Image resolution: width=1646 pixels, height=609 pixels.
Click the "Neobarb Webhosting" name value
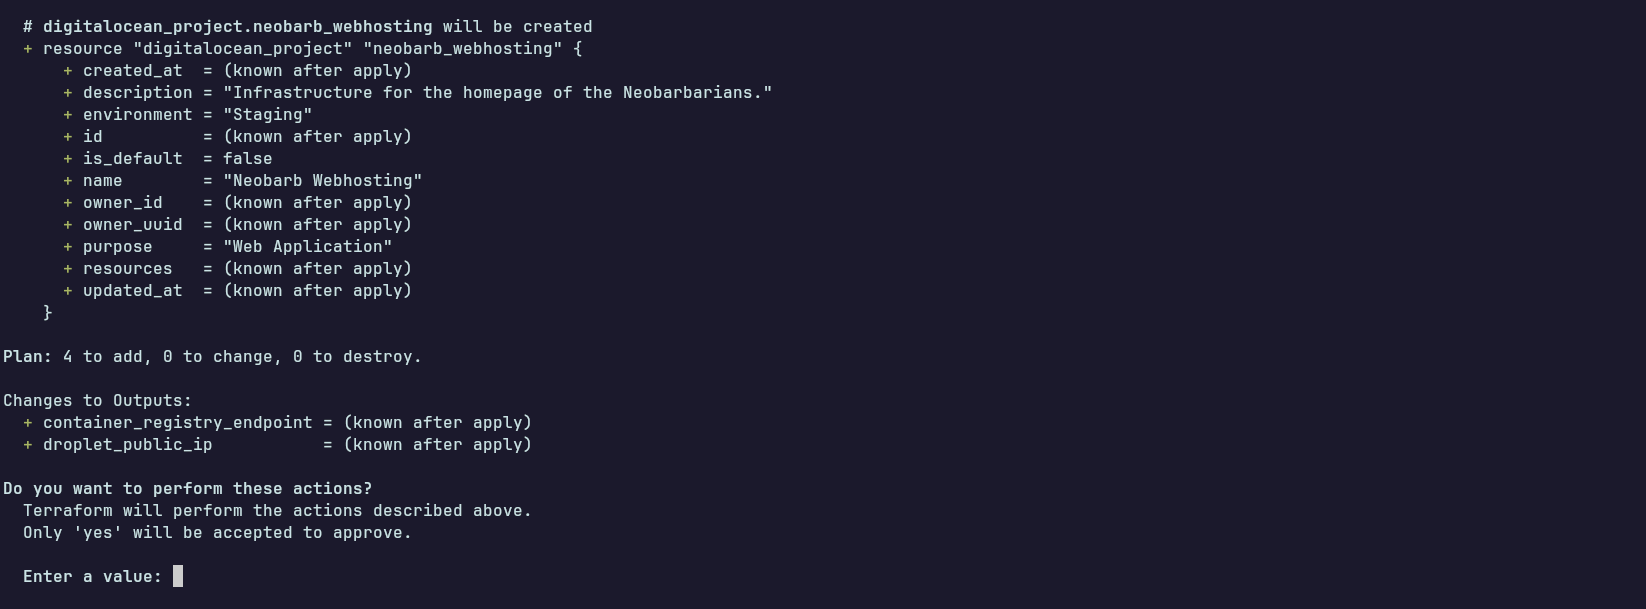[322, 181]
